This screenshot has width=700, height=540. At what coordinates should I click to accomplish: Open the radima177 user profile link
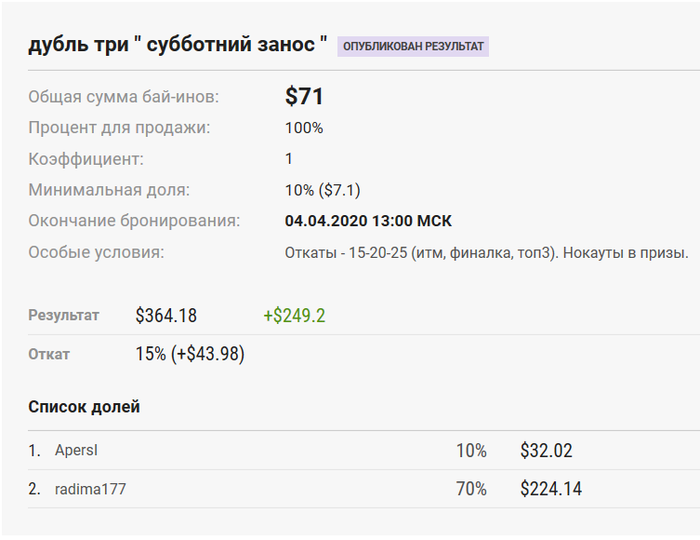[x=90, y=489]
